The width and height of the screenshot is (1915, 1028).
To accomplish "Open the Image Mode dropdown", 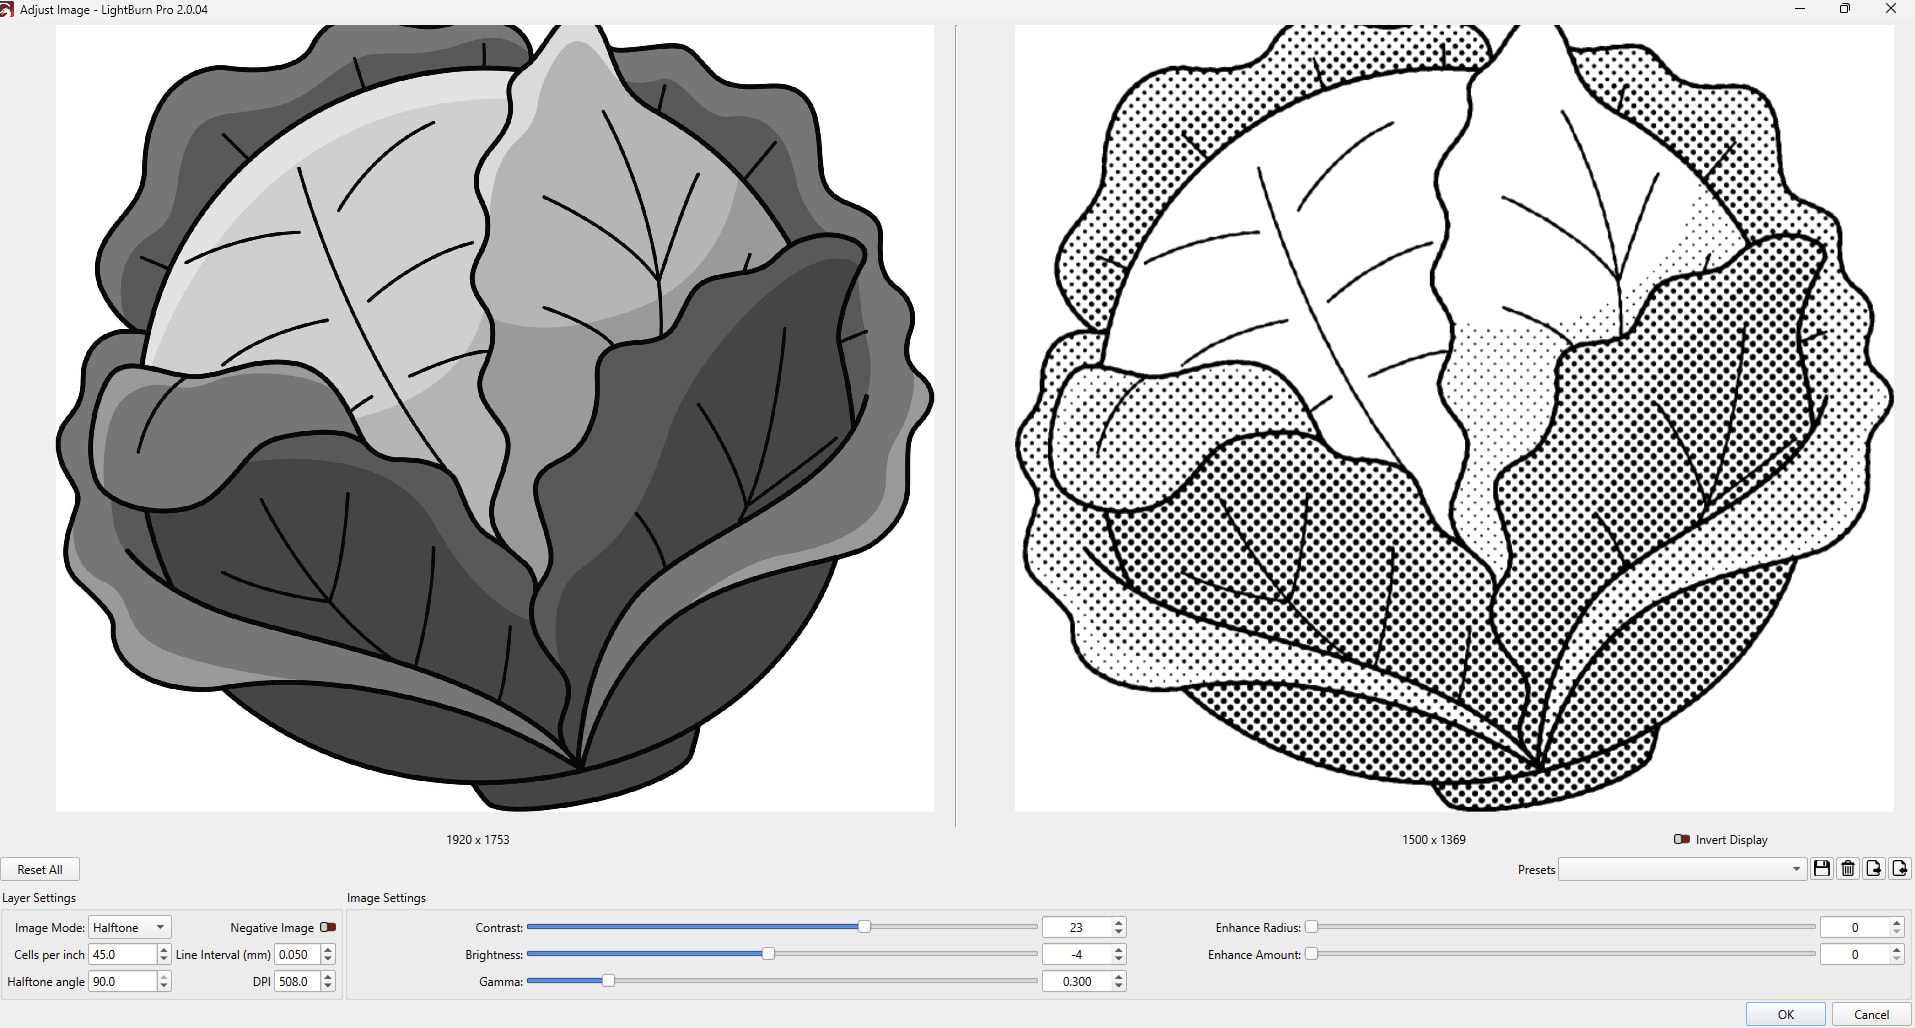I will [x=130, y=928].
